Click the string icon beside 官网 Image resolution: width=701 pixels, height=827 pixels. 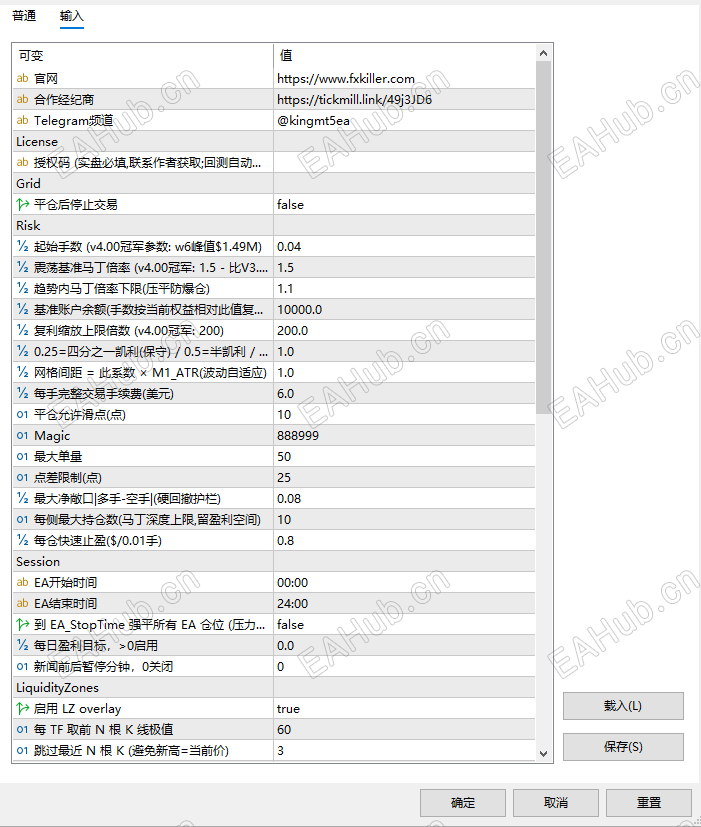click(22, 79)
